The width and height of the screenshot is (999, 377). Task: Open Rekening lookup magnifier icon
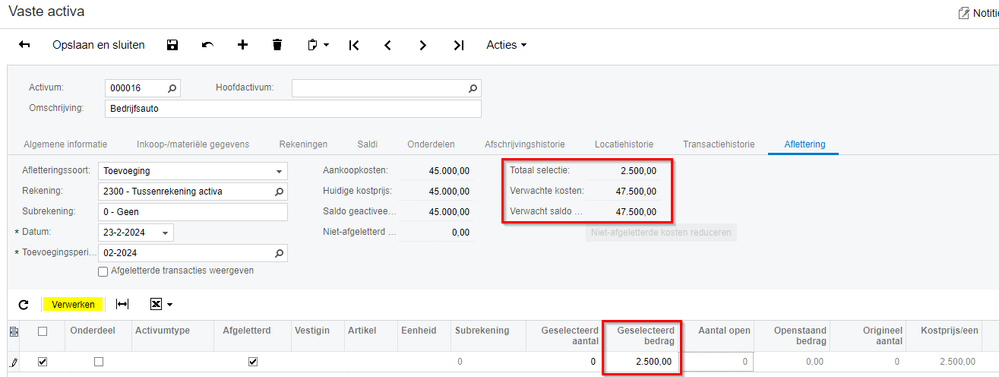click(x=279, y=191)
